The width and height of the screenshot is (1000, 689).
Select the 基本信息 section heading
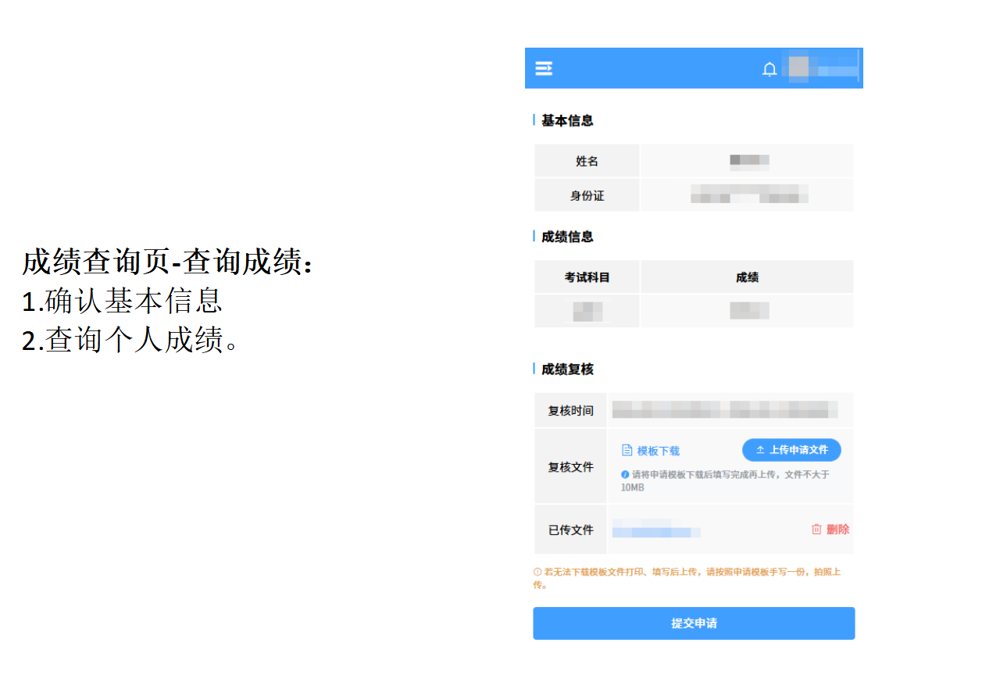(567, 121)
